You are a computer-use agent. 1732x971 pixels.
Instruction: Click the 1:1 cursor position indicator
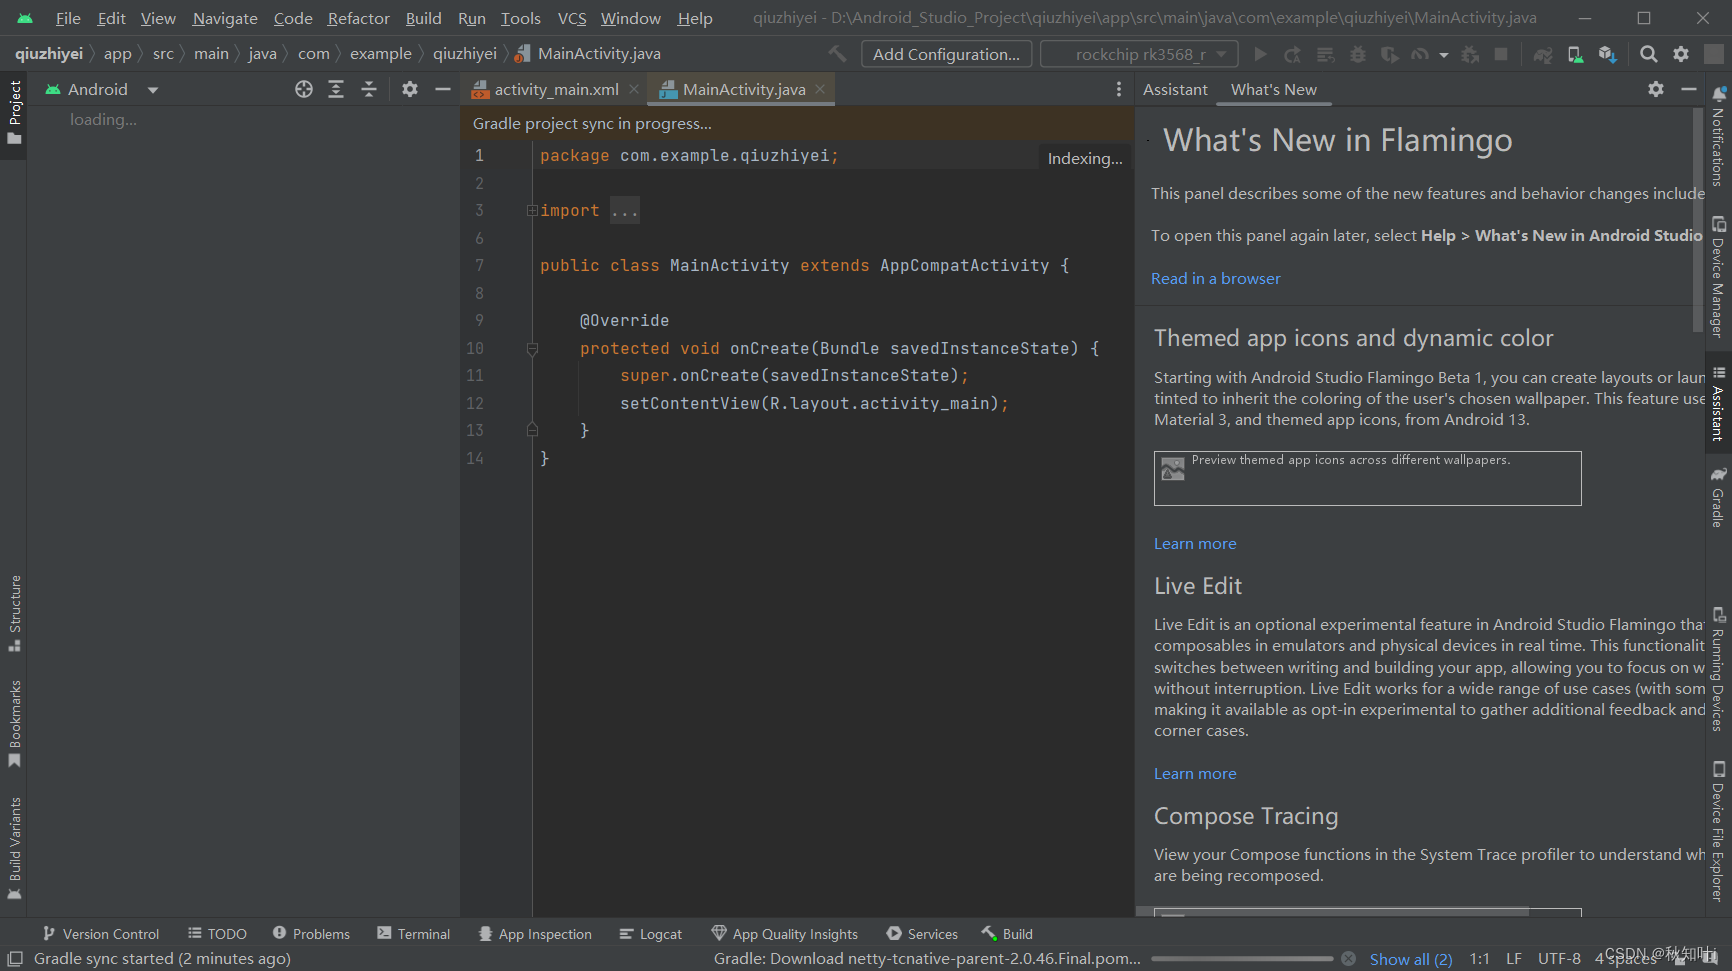pyautogui.click(x=1480, y=959)
